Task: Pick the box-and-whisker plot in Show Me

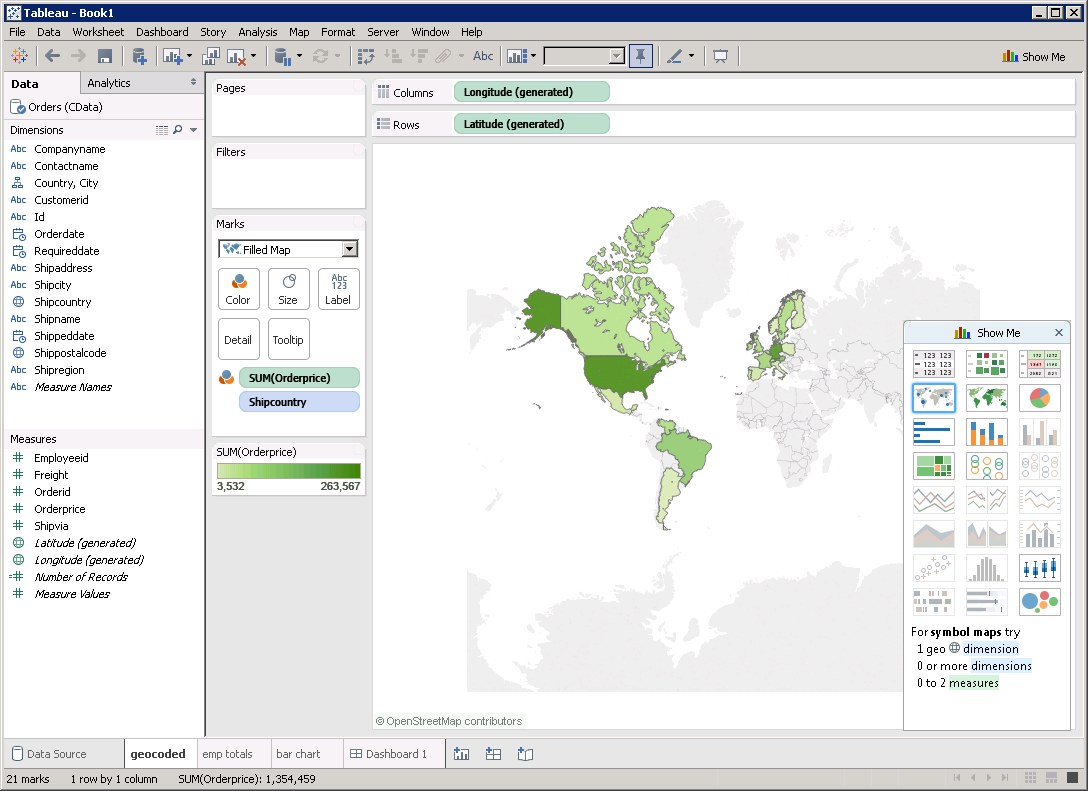Action: [1039, 568]
